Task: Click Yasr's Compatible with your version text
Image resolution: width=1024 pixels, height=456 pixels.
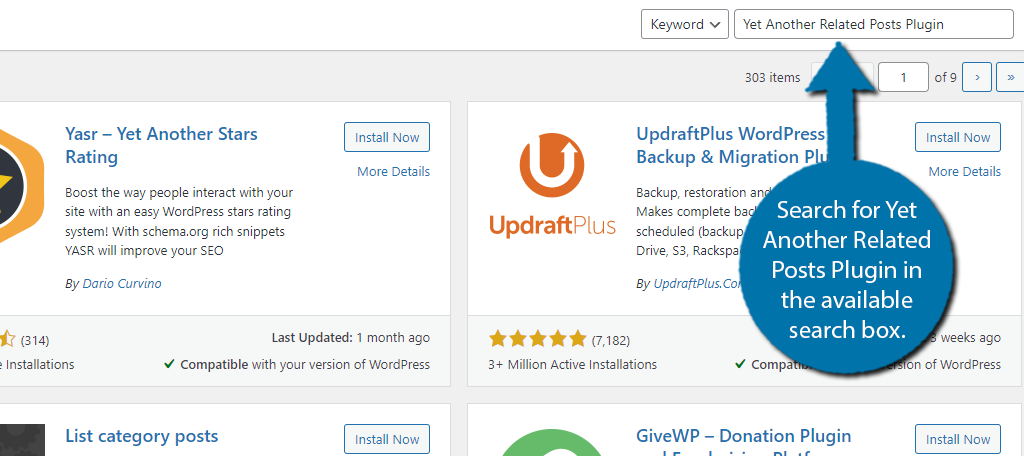Action: tap(297, 364)
